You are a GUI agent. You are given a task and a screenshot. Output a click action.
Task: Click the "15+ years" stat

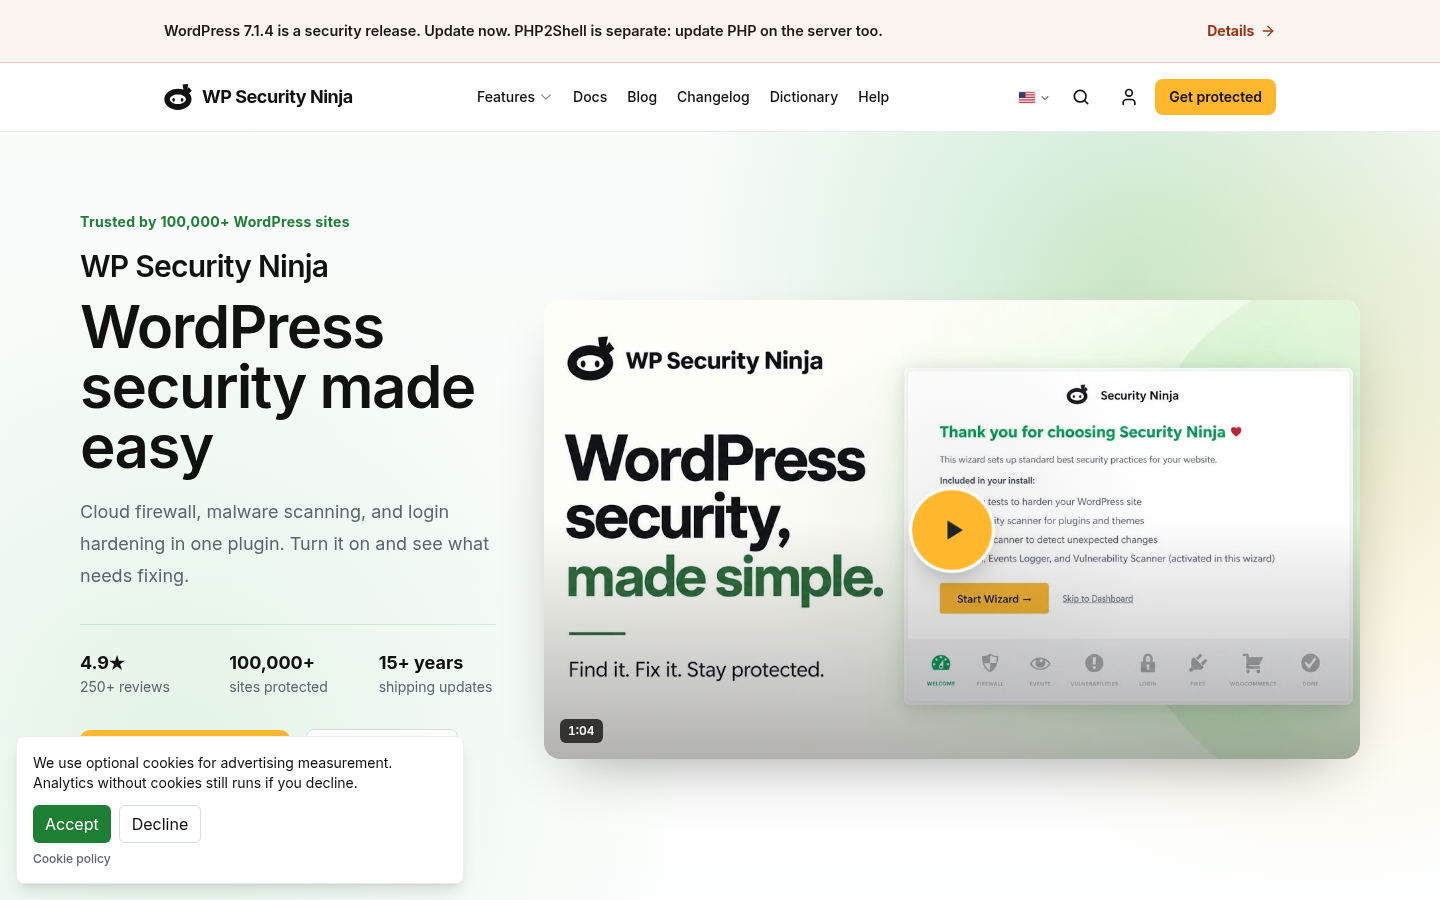click(x=421, y=663)
